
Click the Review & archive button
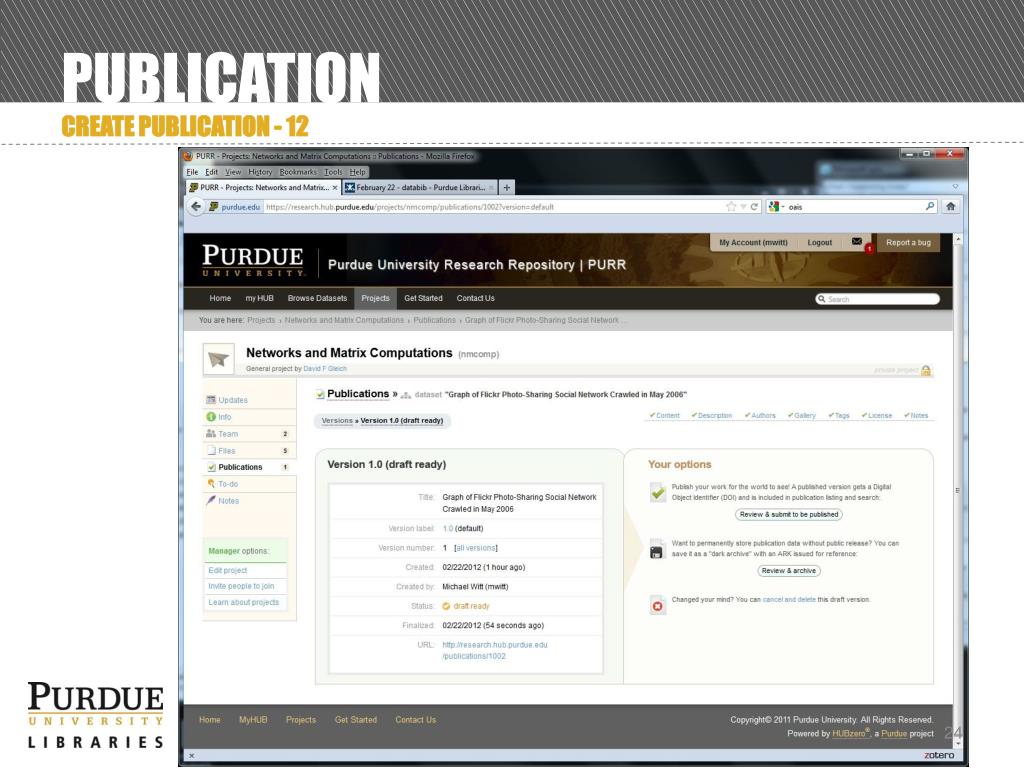pyautogui.click(x=789, y=571)
